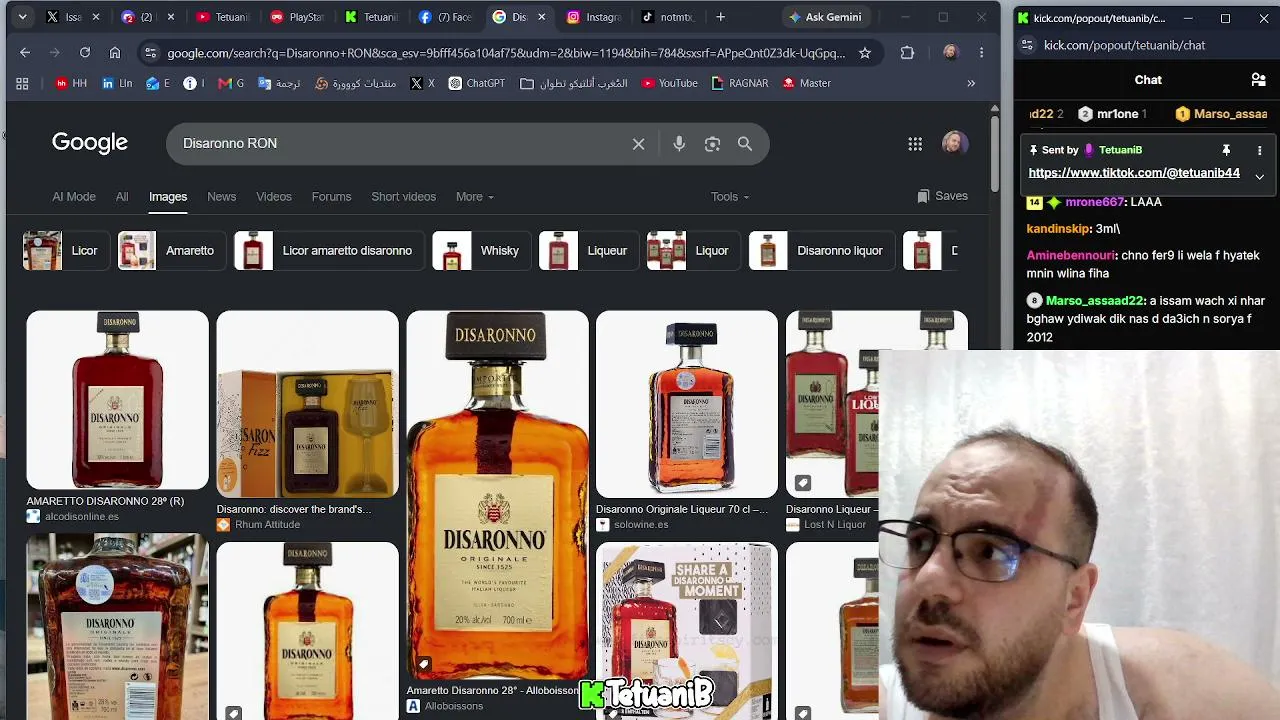Open the tiktok.com/@tetuanib44 link in chat
Screen dimensions: 1280x720
point(1134,173)
